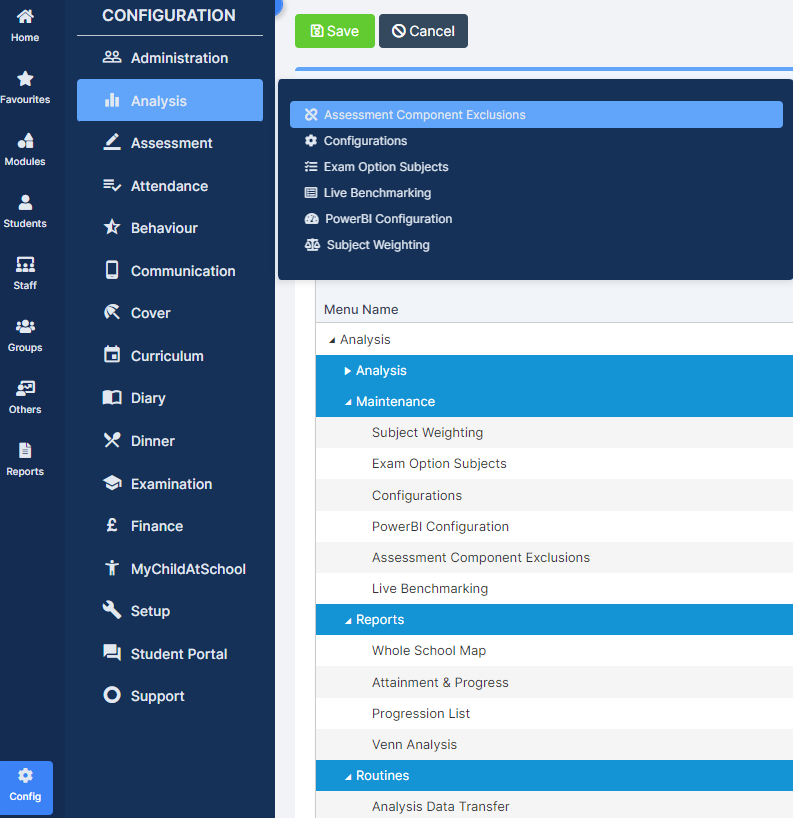Screen dimensions: 793x818
Task: Click the Finance pound sign icon
Action: pyautogui.click(x=112, y=525)
